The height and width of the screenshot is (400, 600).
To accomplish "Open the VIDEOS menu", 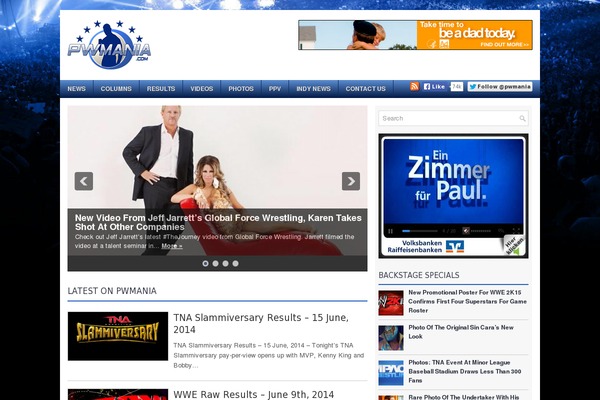I will (202, 89).
